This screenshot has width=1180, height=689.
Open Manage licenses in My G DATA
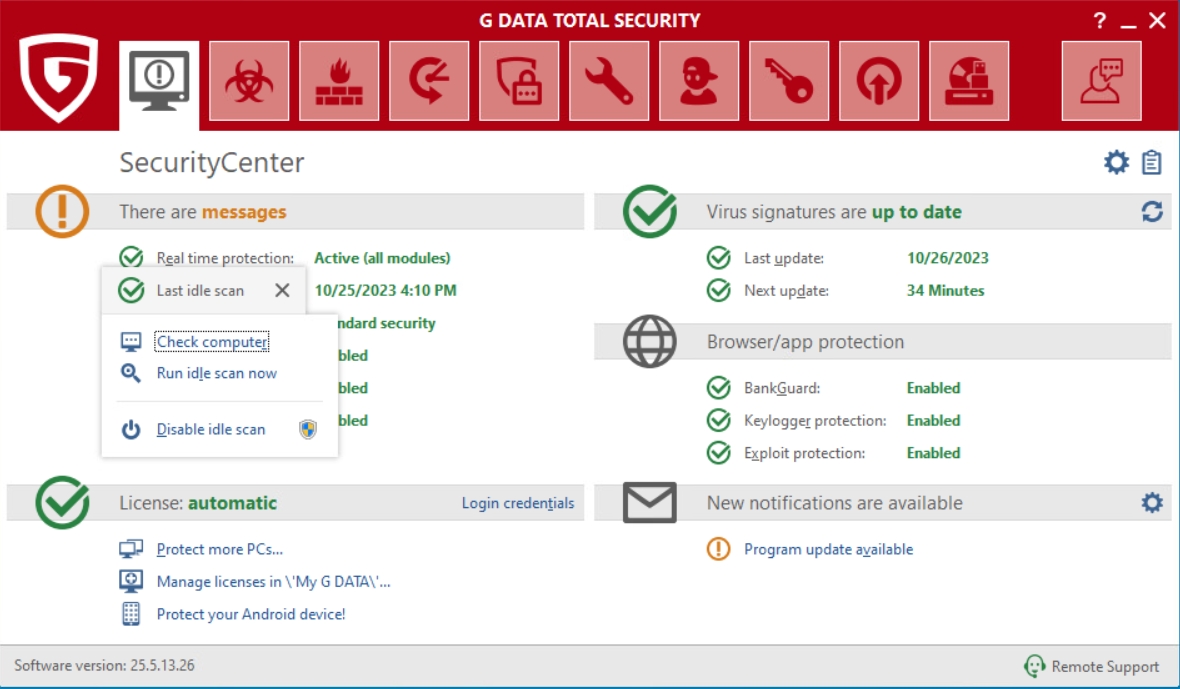click(x=273, y=581)
